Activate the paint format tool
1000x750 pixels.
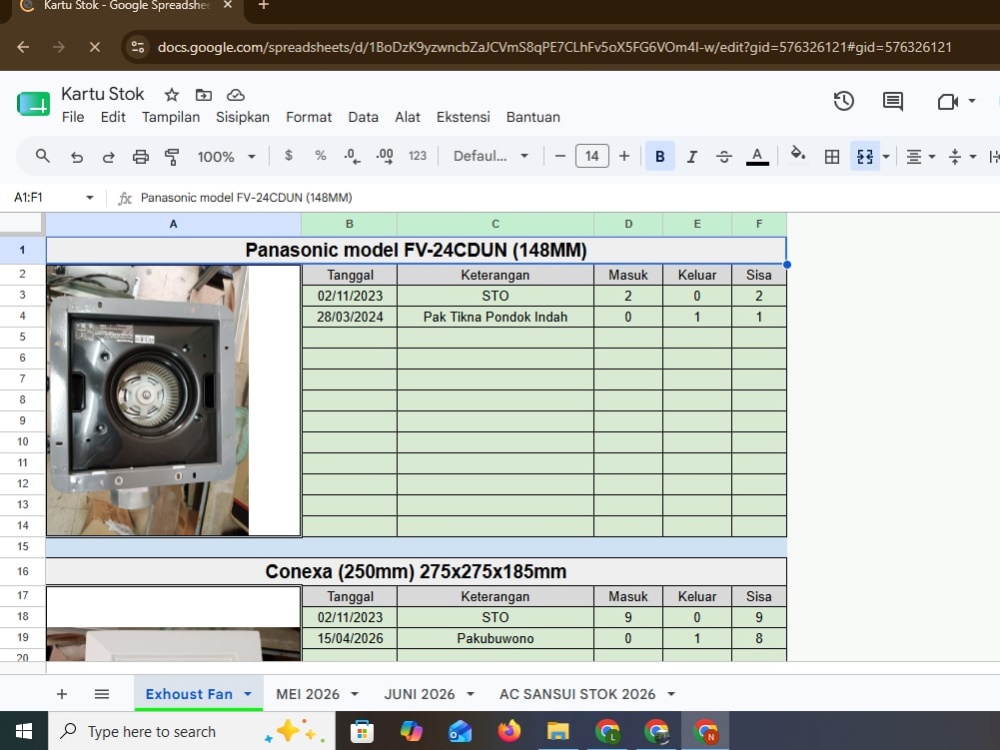172,156
